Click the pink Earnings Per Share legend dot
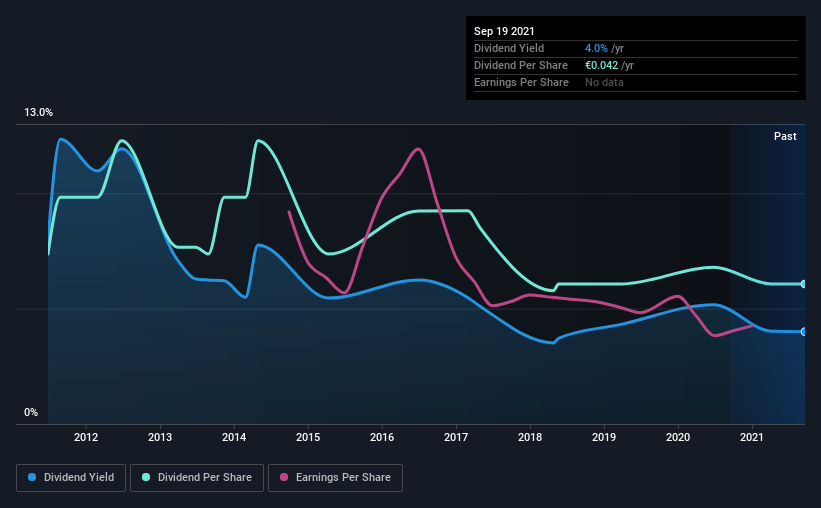This screenshot has height=508, width=821. click(284, 477)
